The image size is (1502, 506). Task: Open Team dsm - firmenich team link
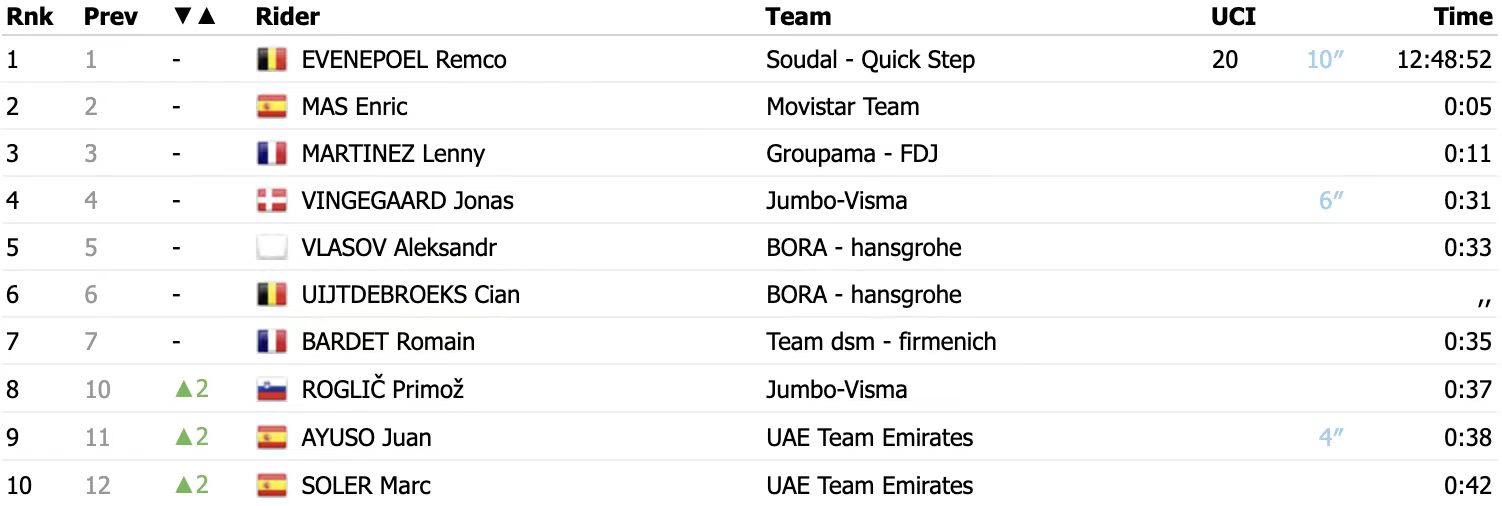pyautogui.click(x=881, y=342)
